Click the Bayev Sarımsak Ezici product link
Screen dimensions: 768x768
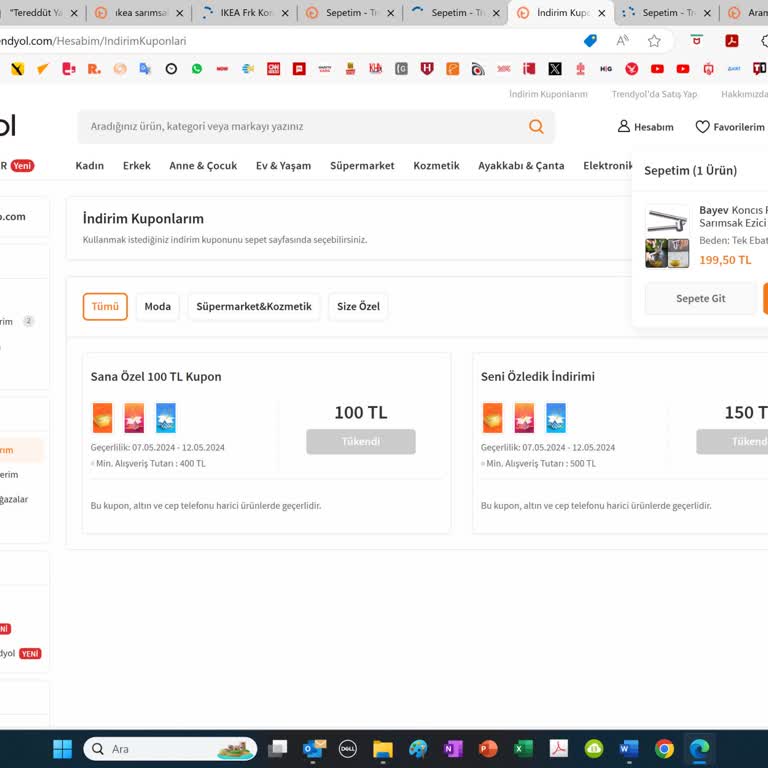click(733, 216)
